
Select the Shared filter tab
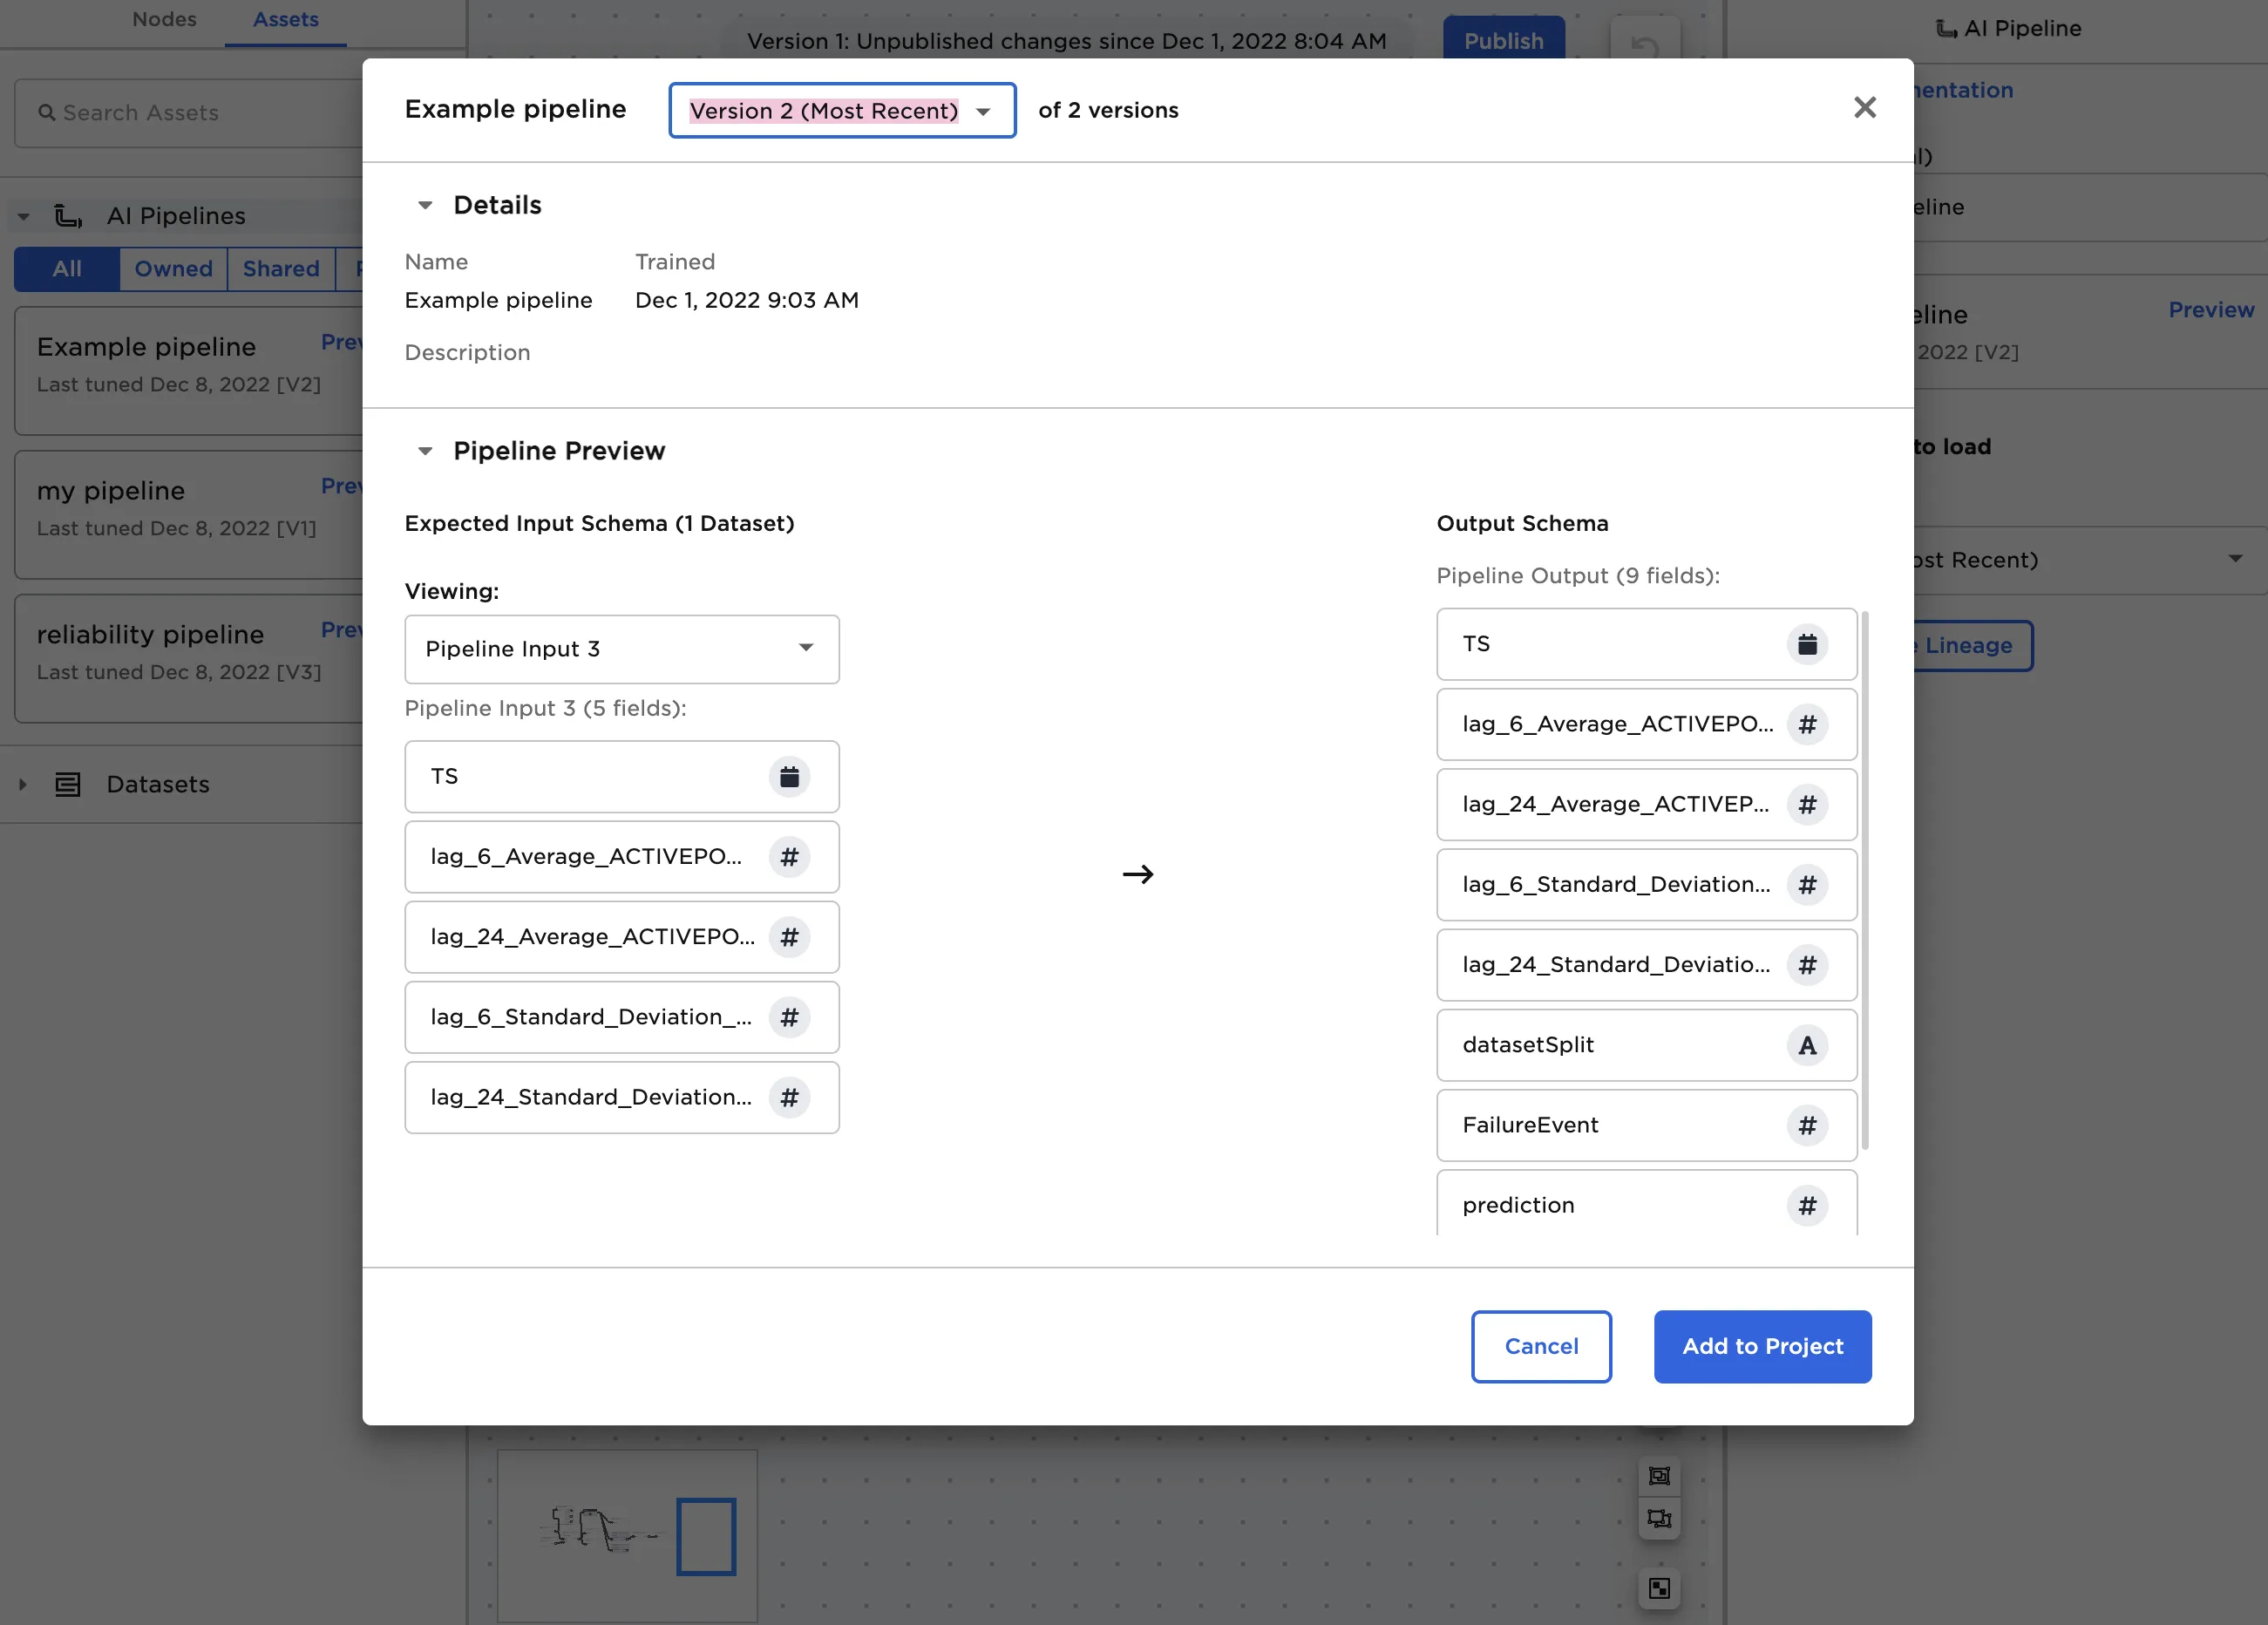[x=281, y=269]
